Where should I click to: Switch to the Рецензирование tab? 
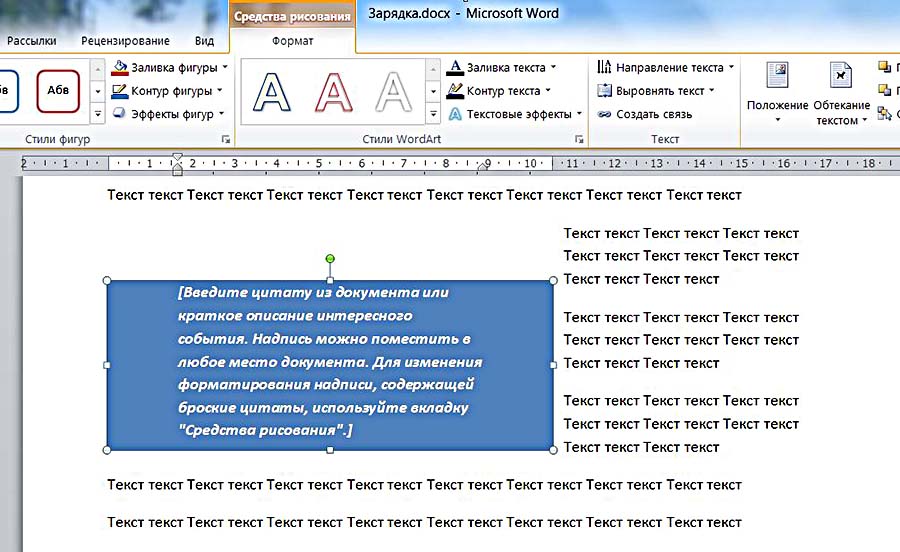click(x=124, y=41)
